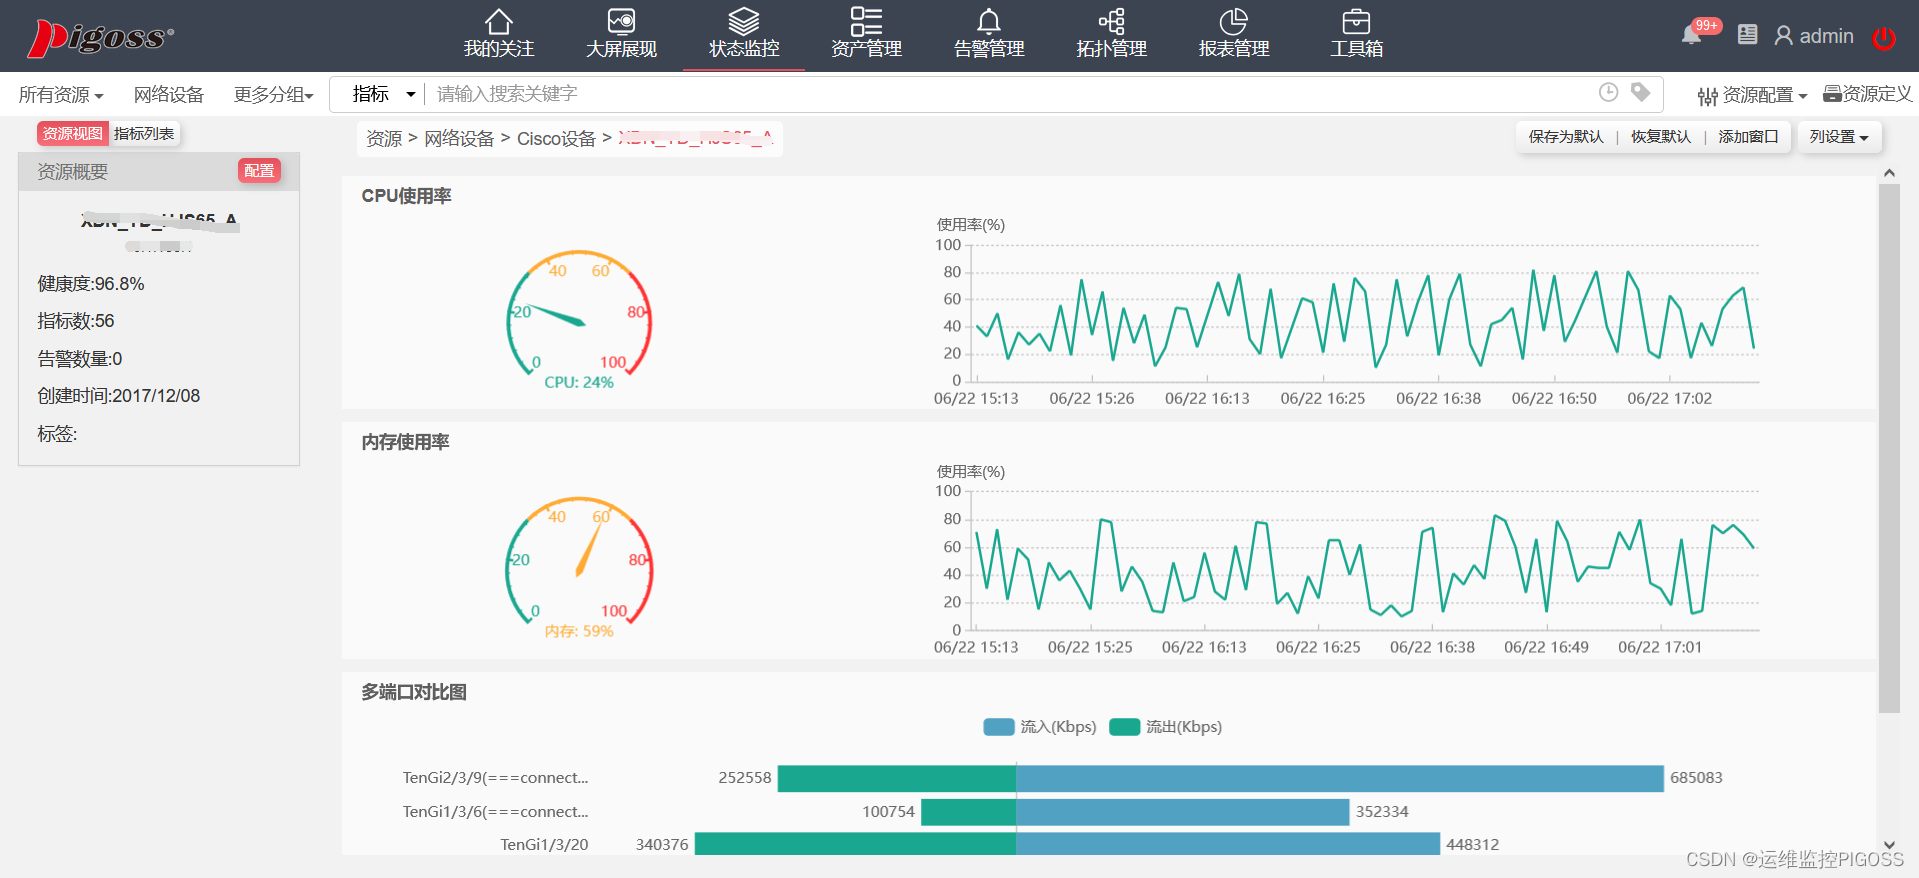The image size is (1919, 878).
Task: Open 我的关注 home icon
Action: [x=498, y=21]
